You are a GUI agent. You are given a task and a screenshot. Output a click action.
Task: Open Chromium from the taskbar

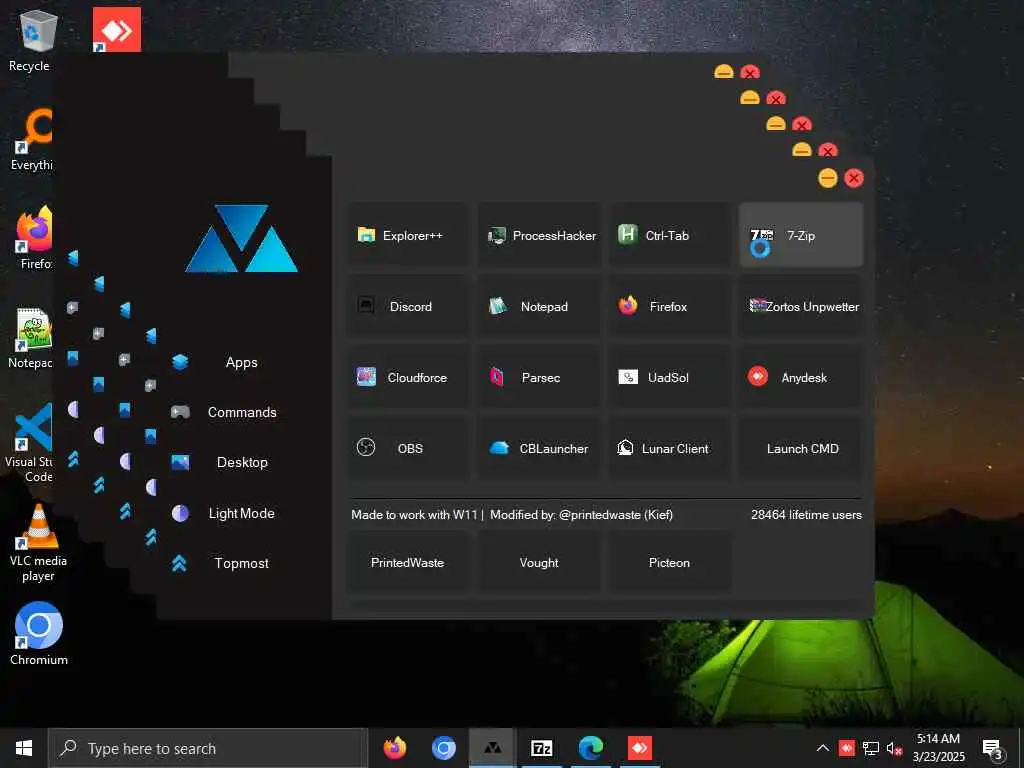(x=443, y=748)
